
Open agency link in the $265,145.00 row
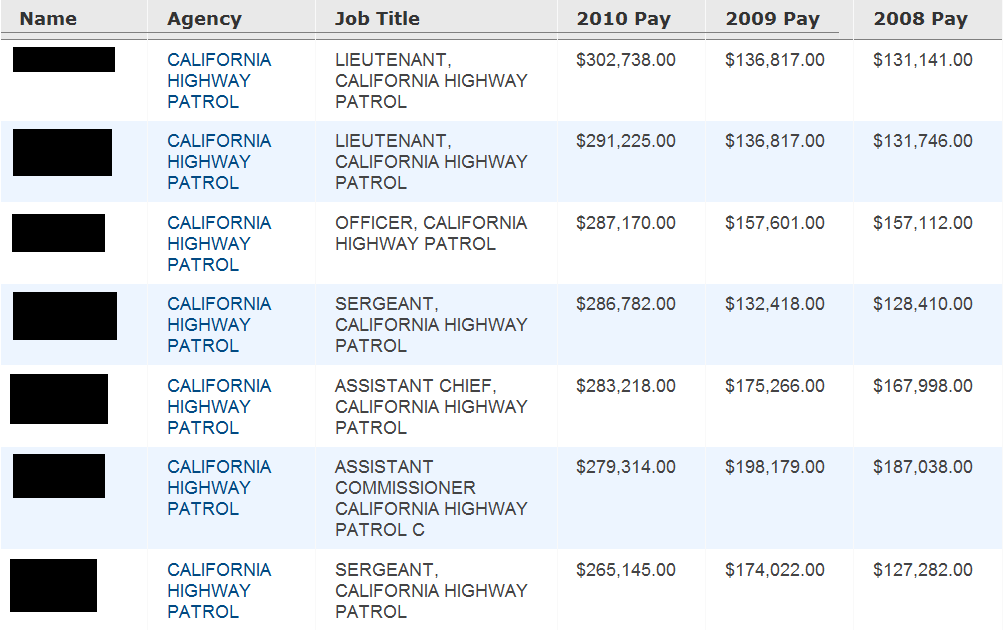click(219, 591)
